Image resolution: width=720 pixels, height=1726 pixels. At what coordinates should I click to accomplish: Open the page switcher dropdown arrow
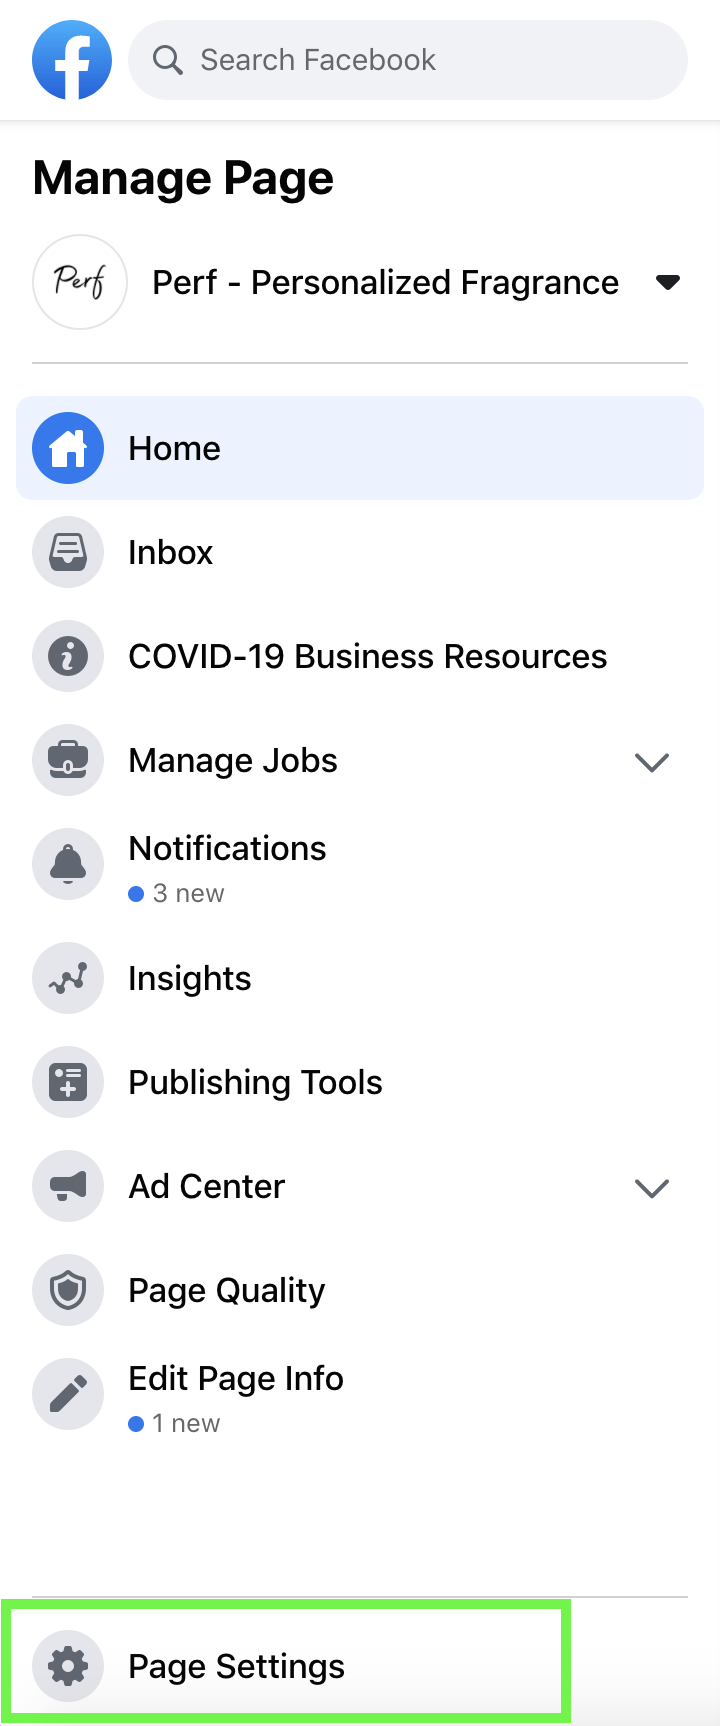[668, 283]
